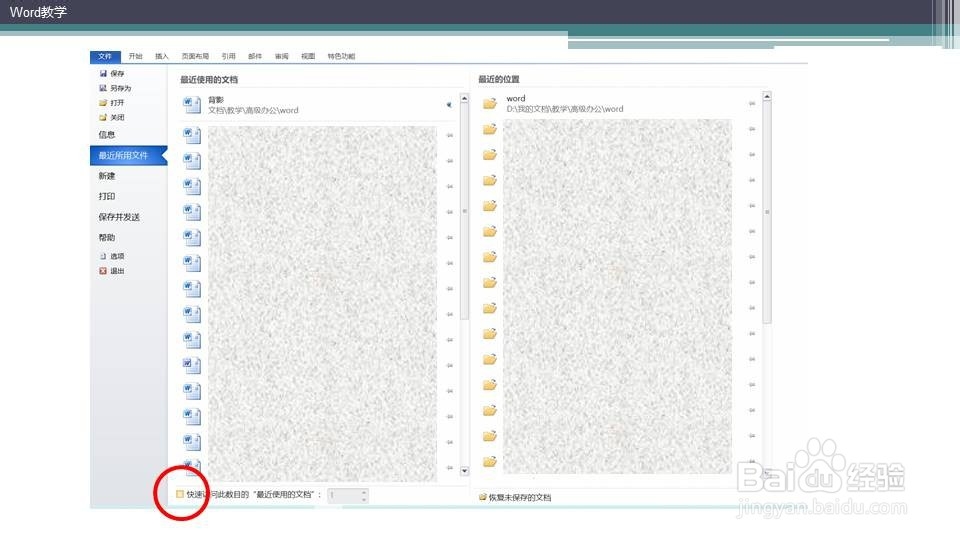Select 帮助 (Help) in the sidebar
Viewport: 960px width, 540px height.
point(107,238)
